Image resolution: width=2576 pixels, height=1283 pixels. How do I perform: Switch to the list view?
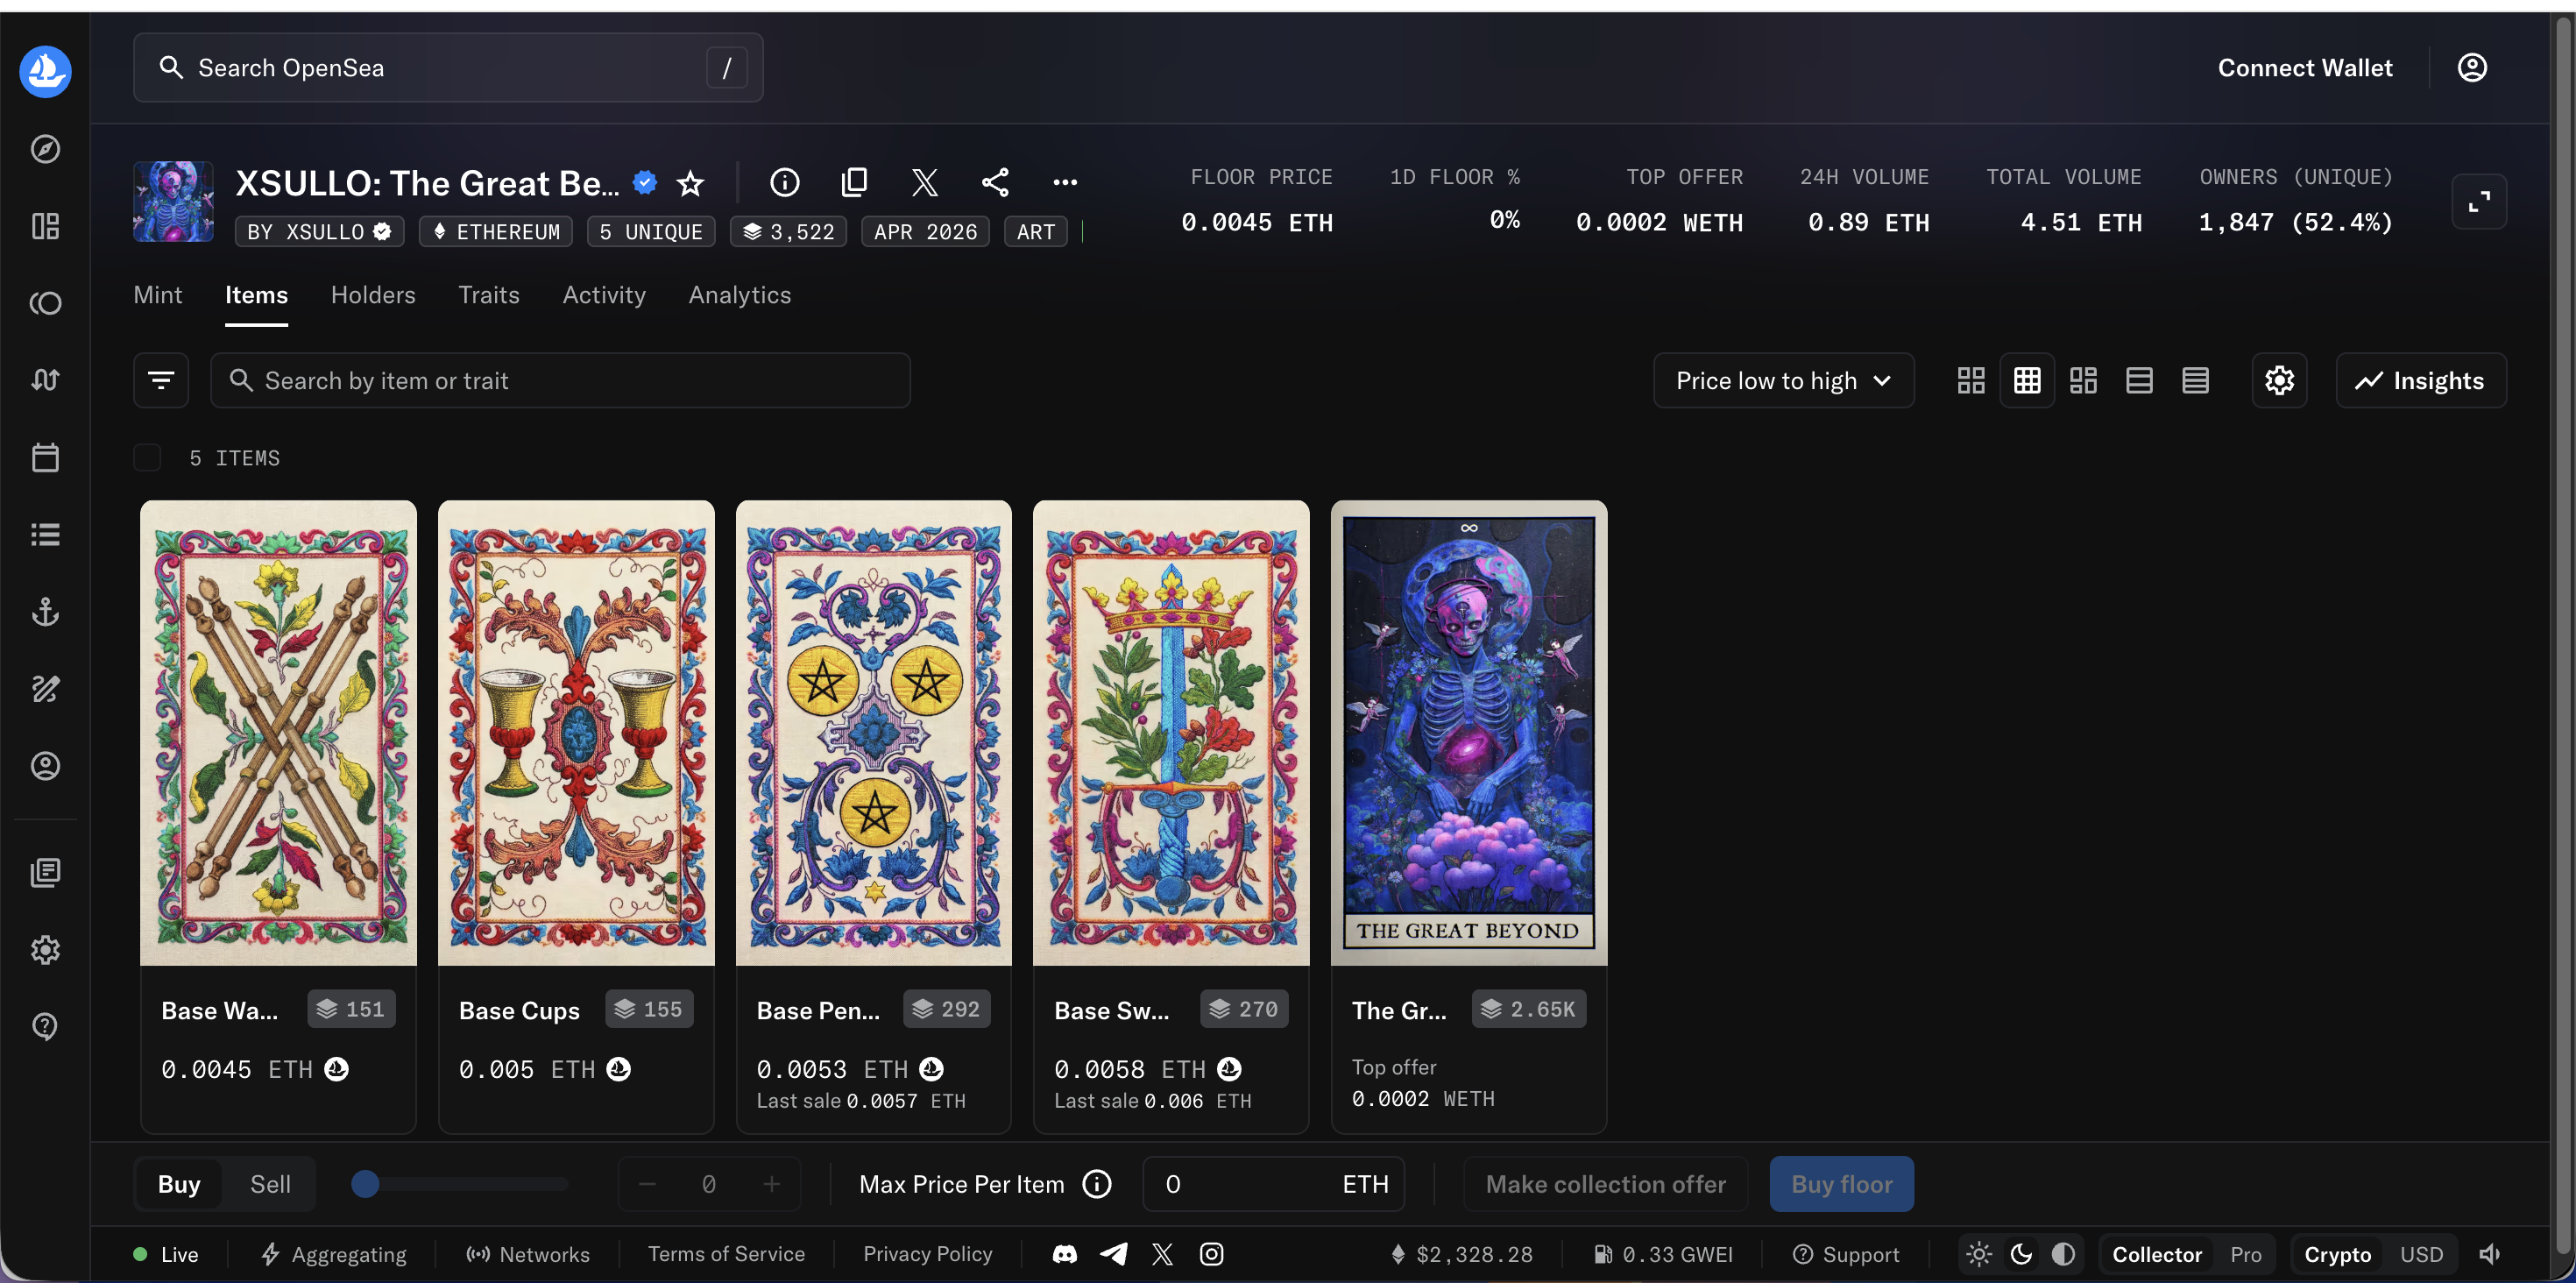2139,380
